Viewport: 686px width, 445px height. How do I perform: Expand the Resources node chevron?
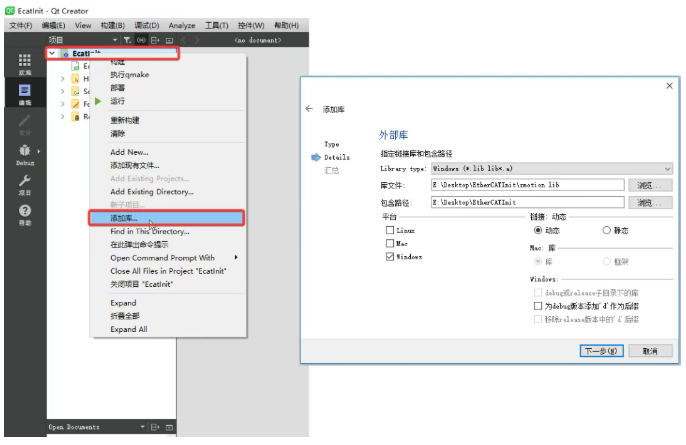(x=63, y=117)
